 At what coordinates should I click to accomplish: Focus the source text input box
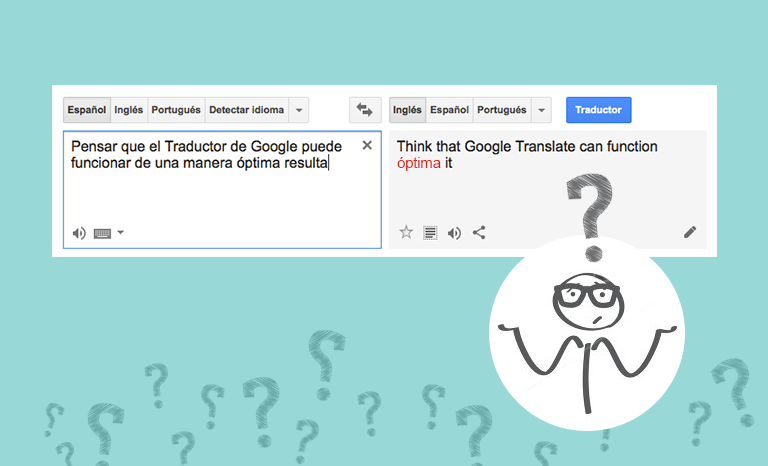tap(222, 190)
